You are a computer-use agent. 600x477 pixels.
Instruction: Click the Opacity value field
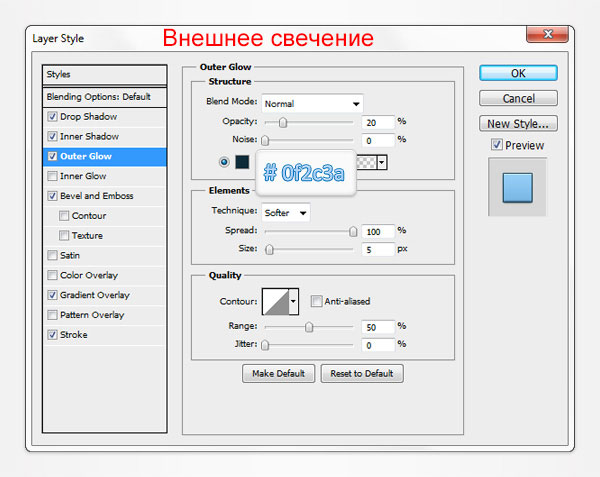[378, 122]
